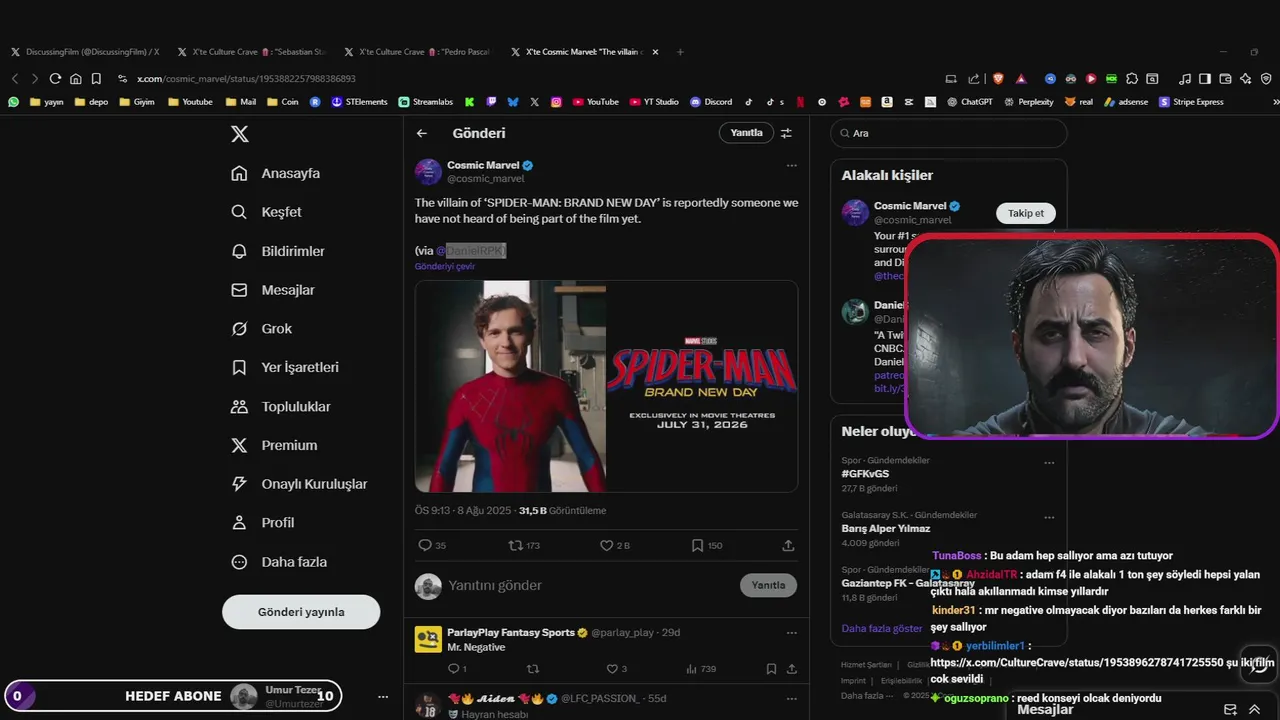Click the Ara search box

coord(949,133)
